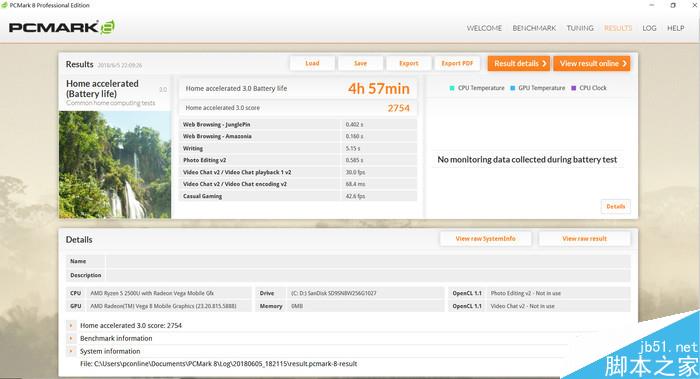Image resolution: width=700 pixels, height=379 pixels.
Task: Click the Description field in Details
Action: (x=367, y=275)
